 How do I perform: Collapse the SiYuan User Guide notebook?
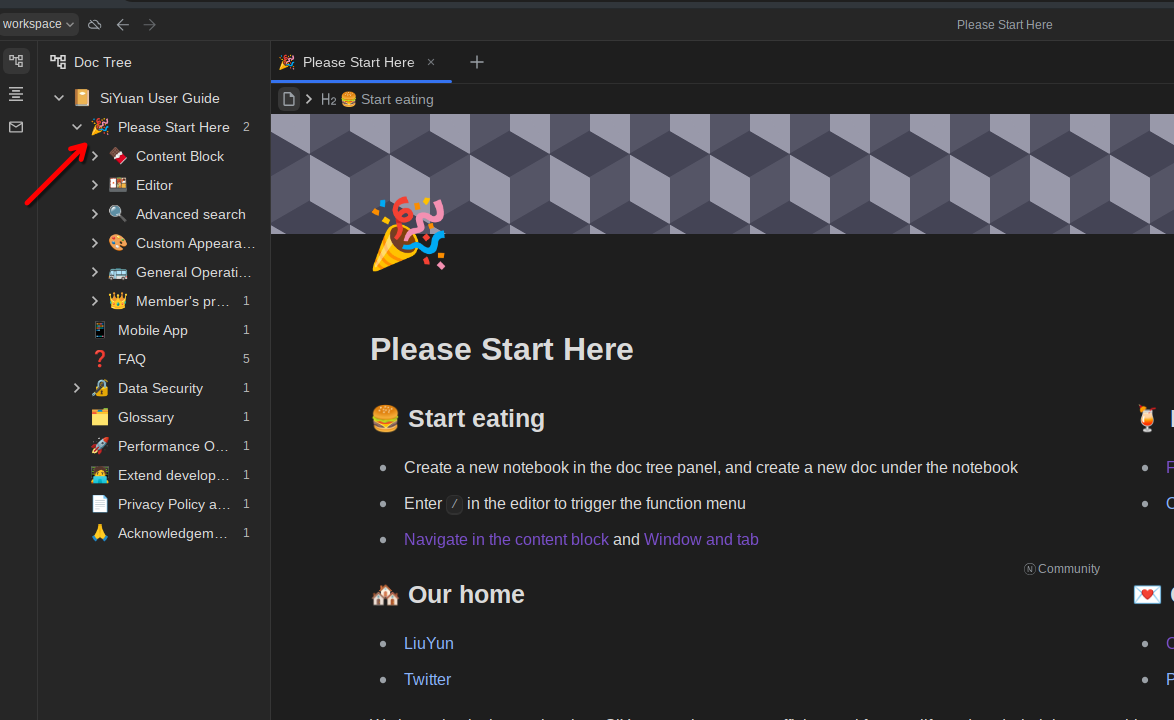pyautogui.click(x=59, y=98)
